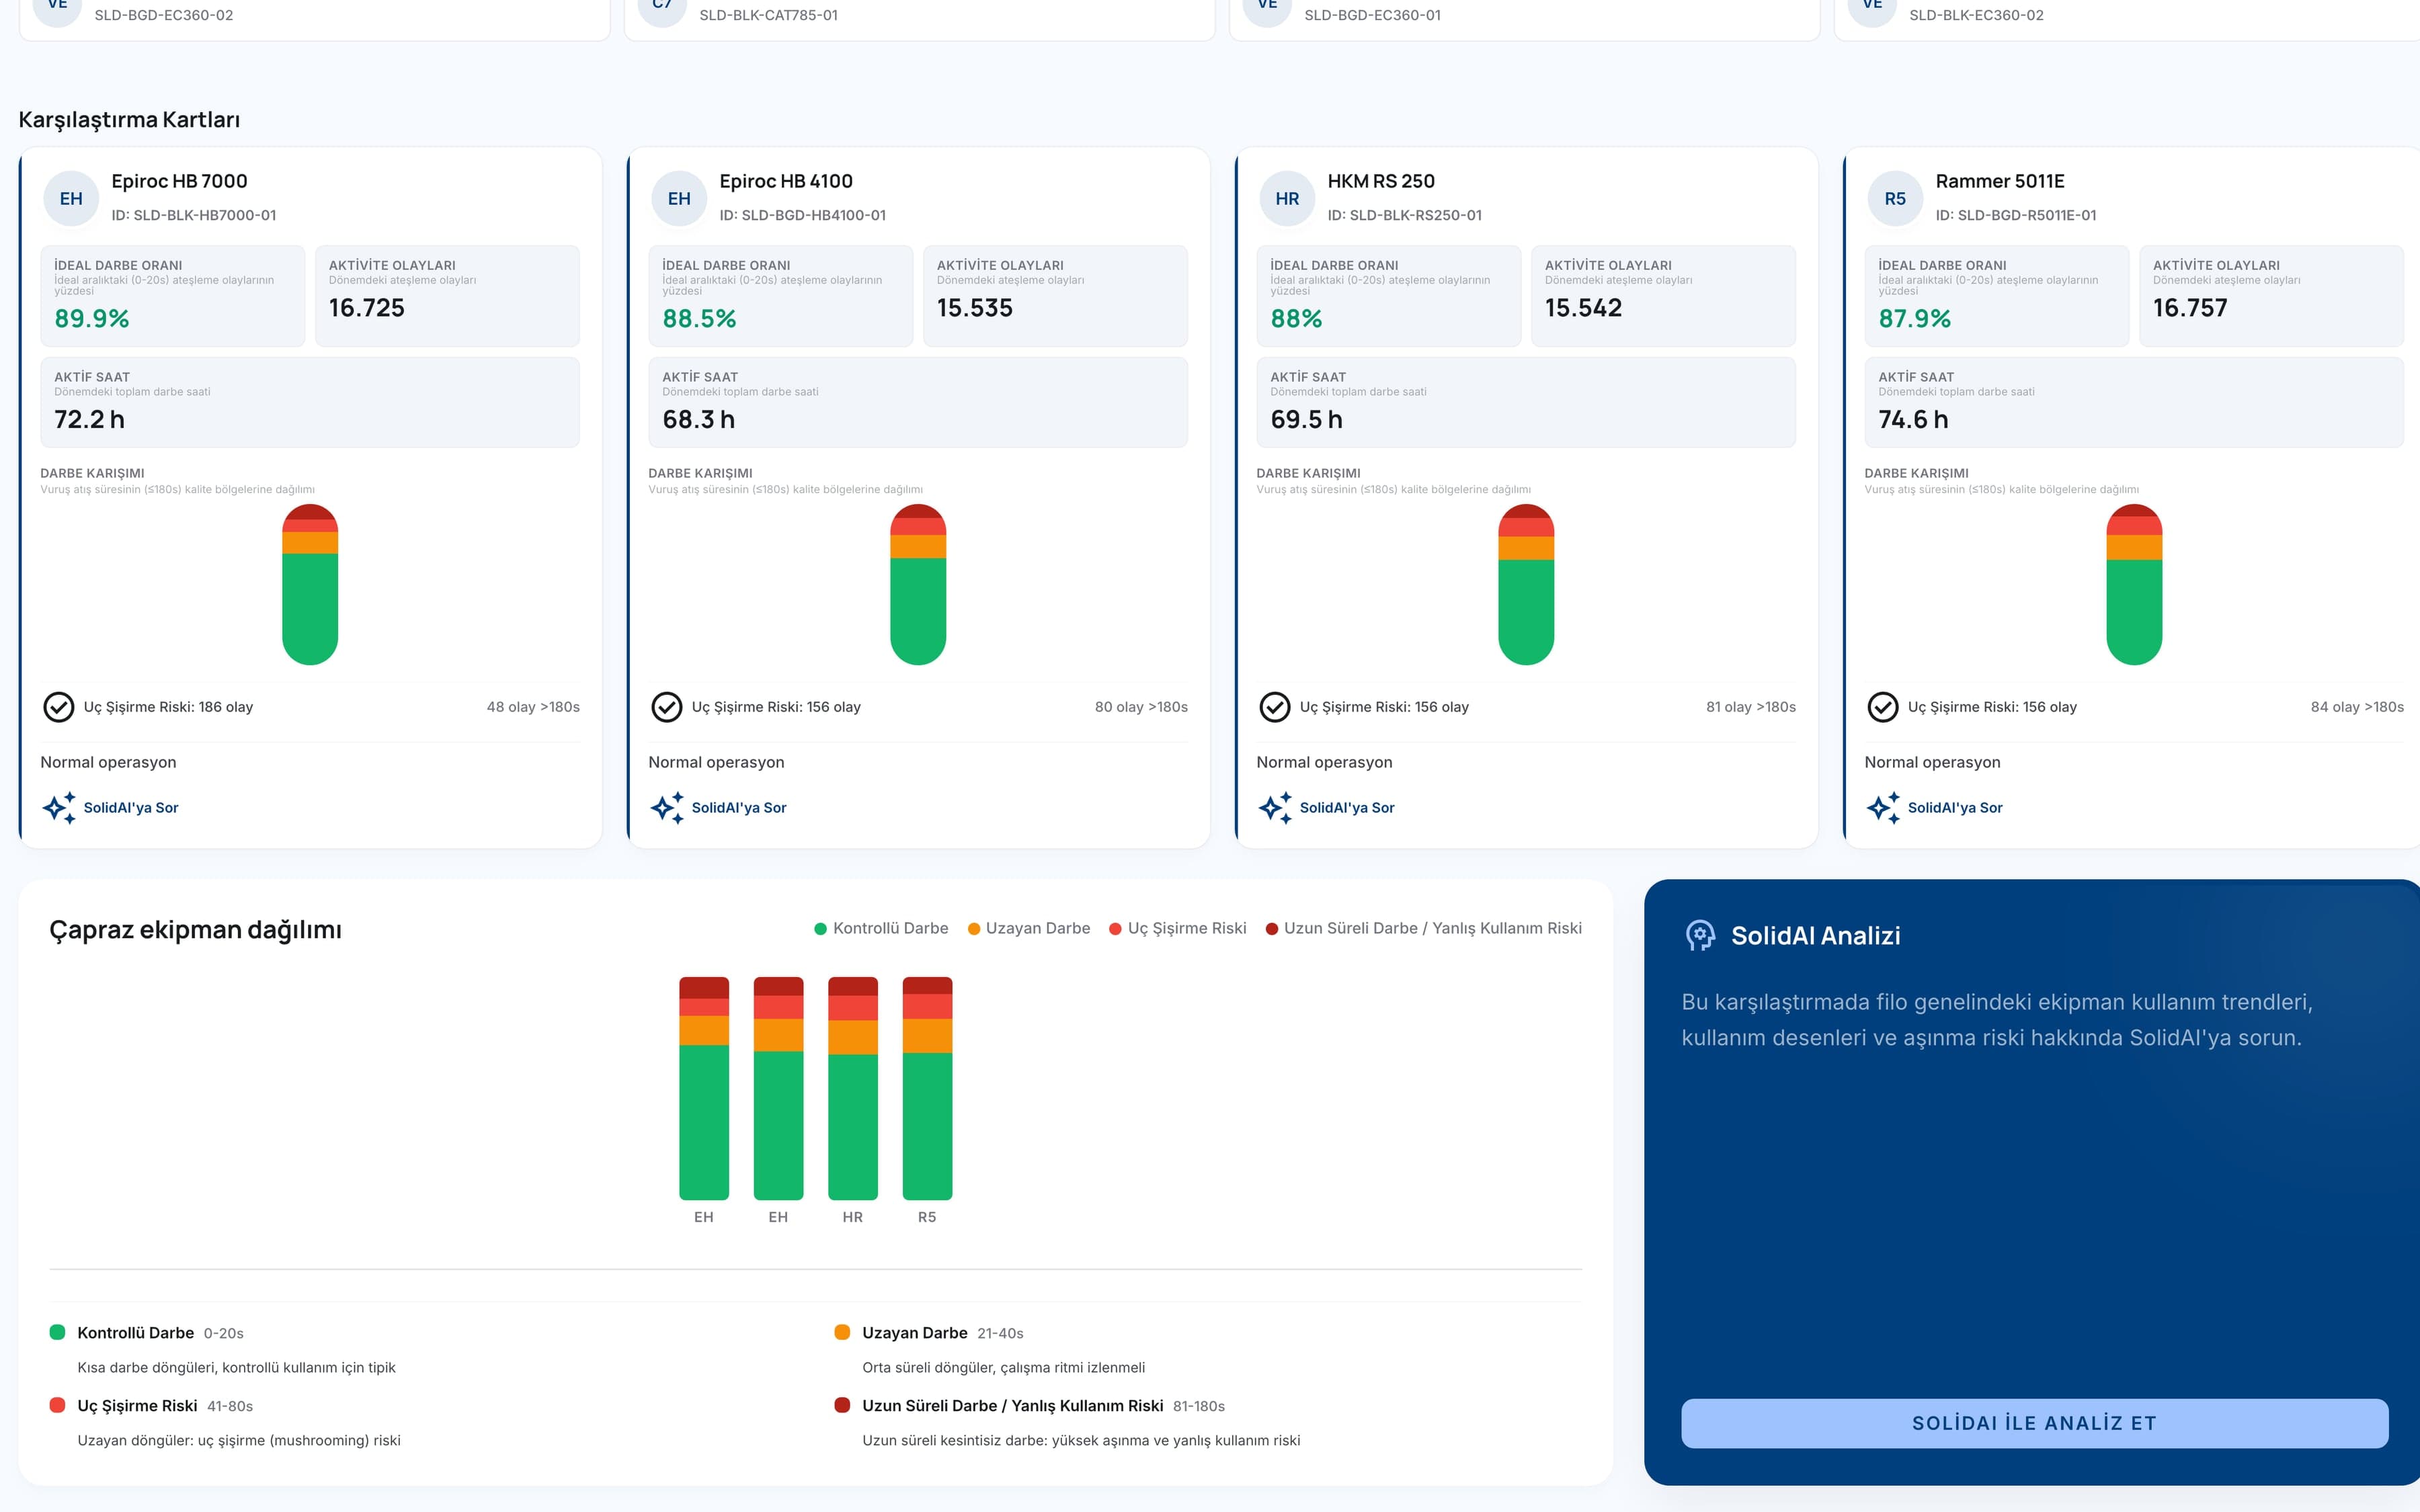Click the Epiroc HB 7000 card title
The image size is (2420, 1512).
coord(179,181)
